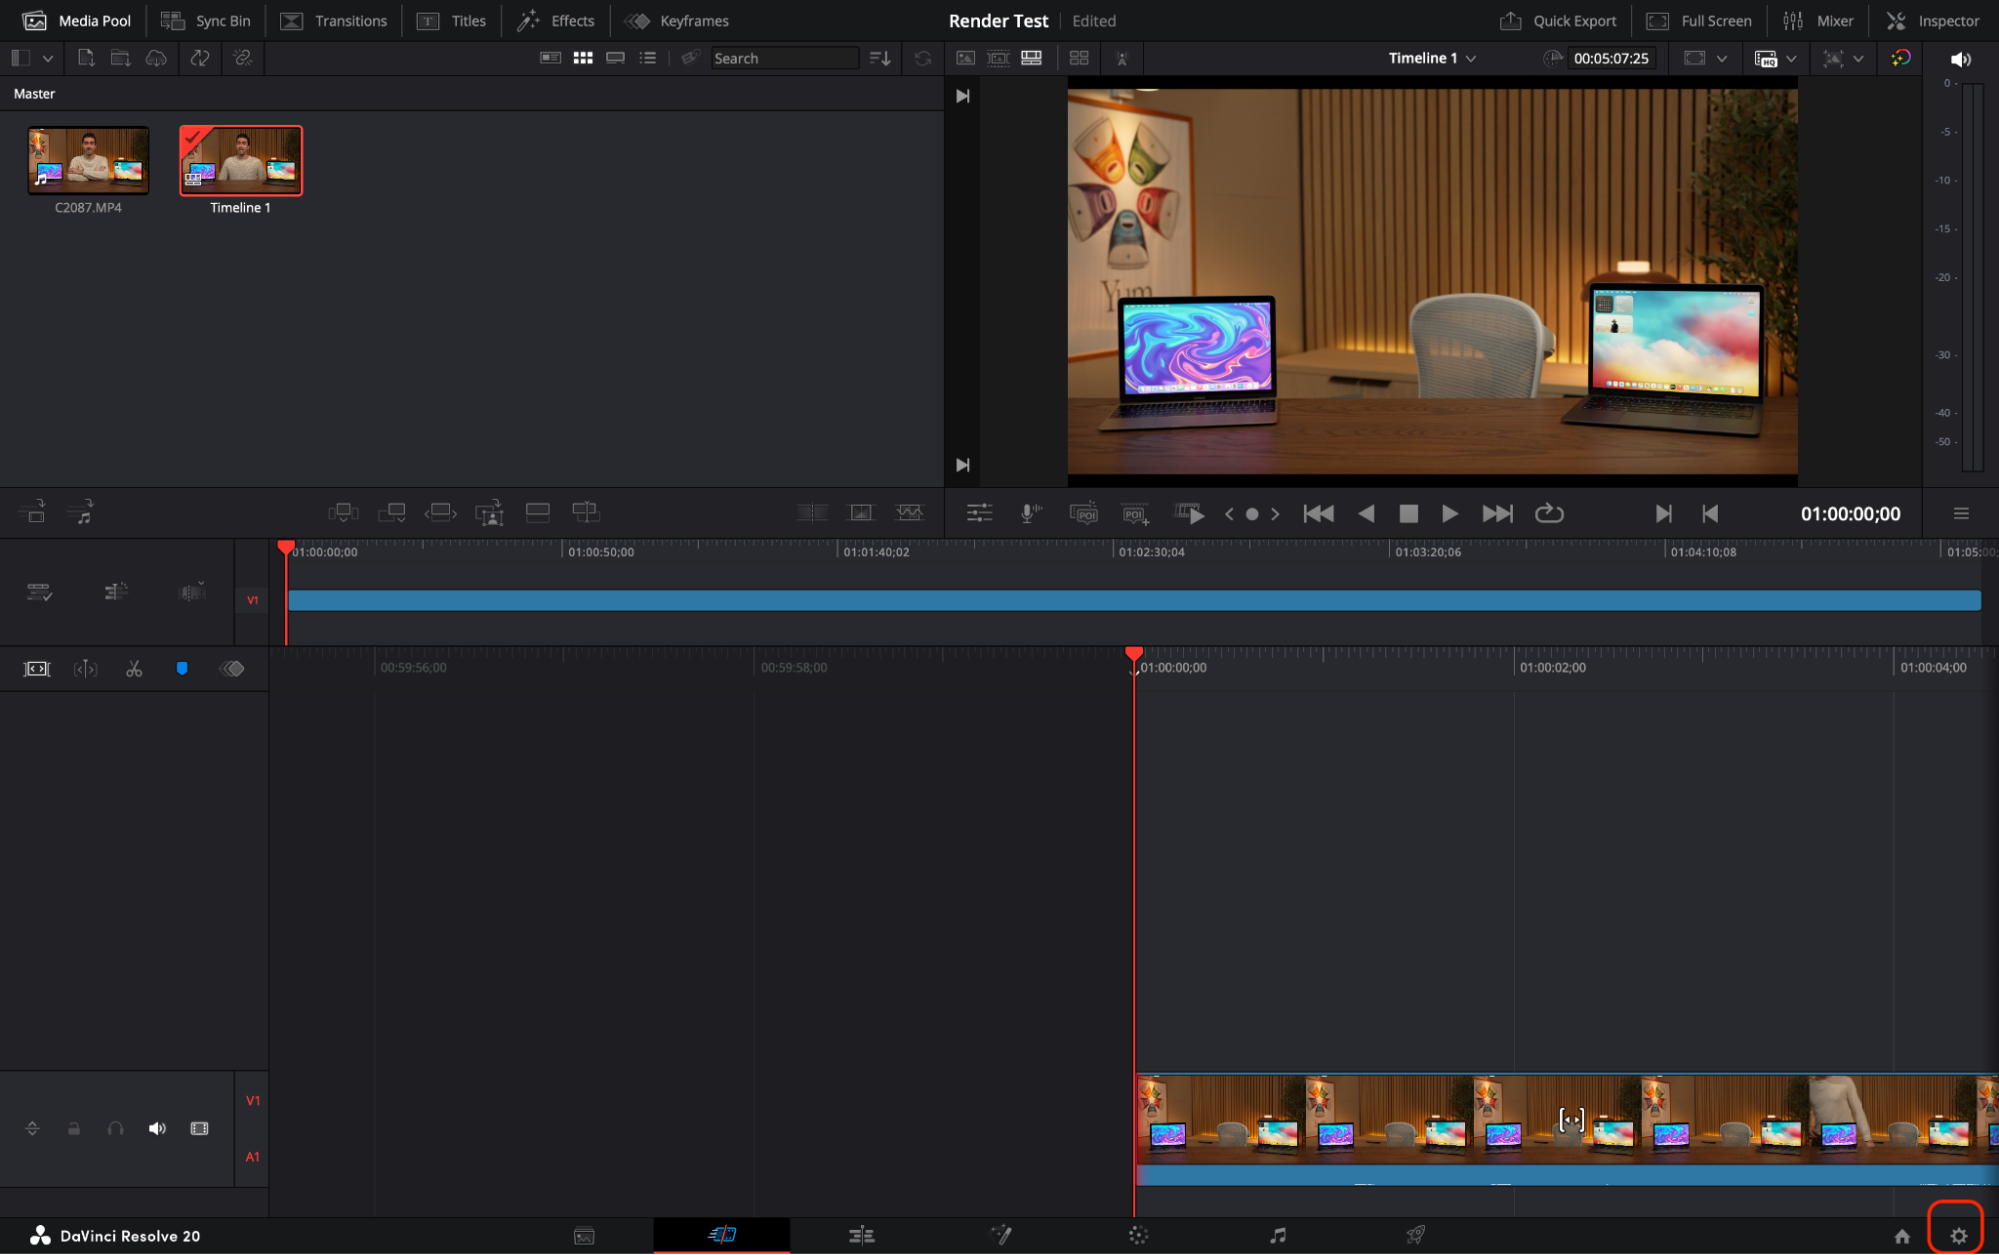Click the Smart Insert edit icon

(343, 513)
